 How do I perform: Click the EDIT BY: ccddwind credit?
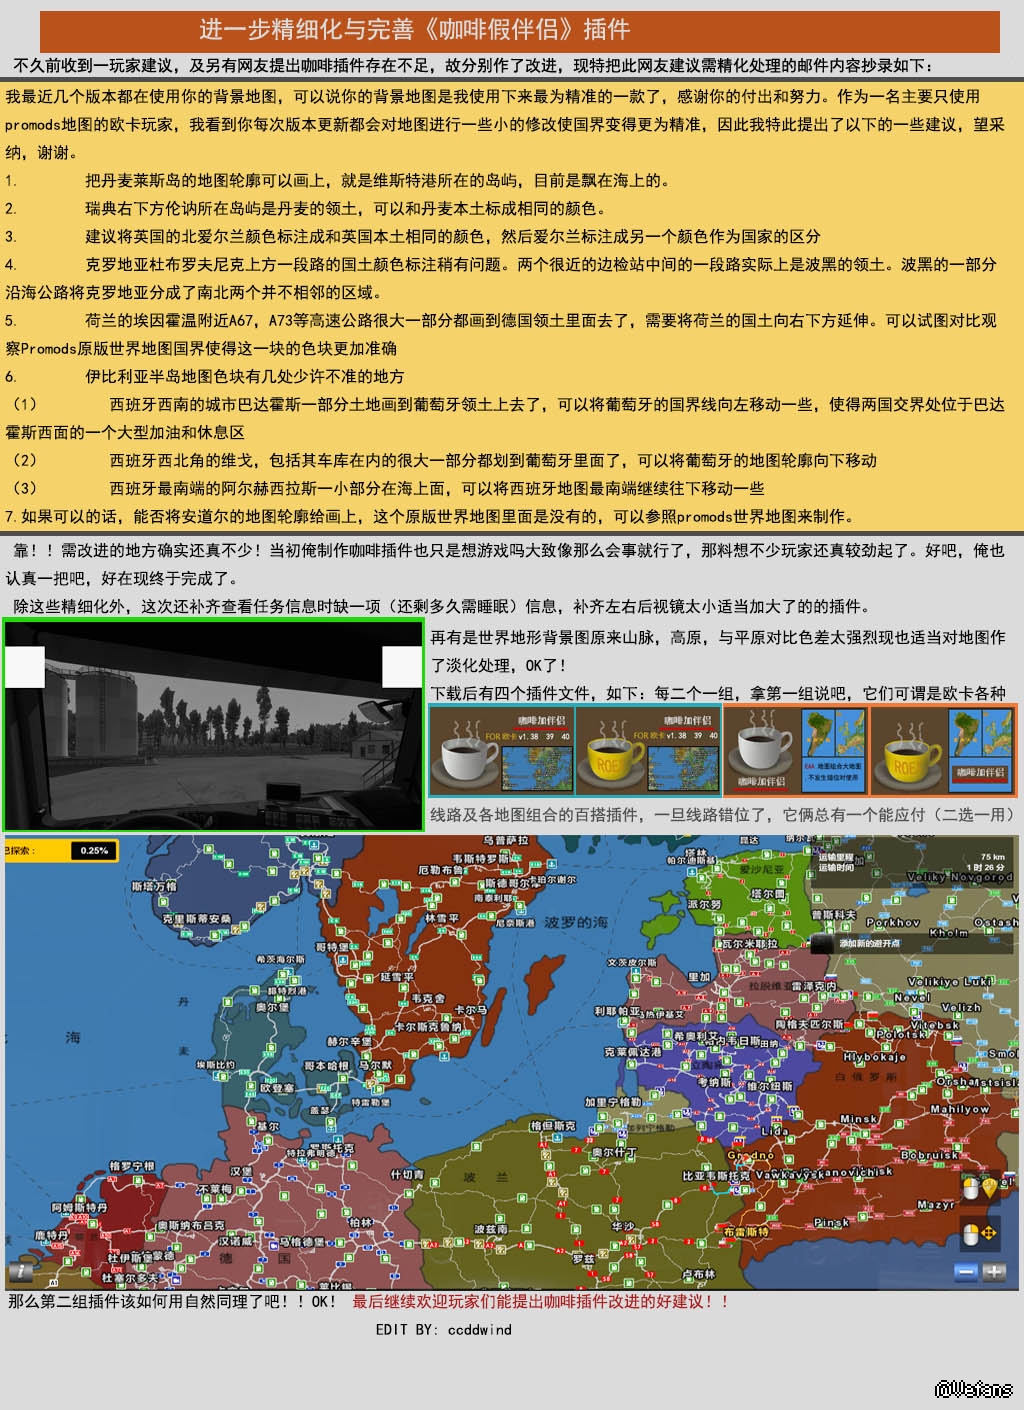pyautogui.click(x=444, y=1329)
